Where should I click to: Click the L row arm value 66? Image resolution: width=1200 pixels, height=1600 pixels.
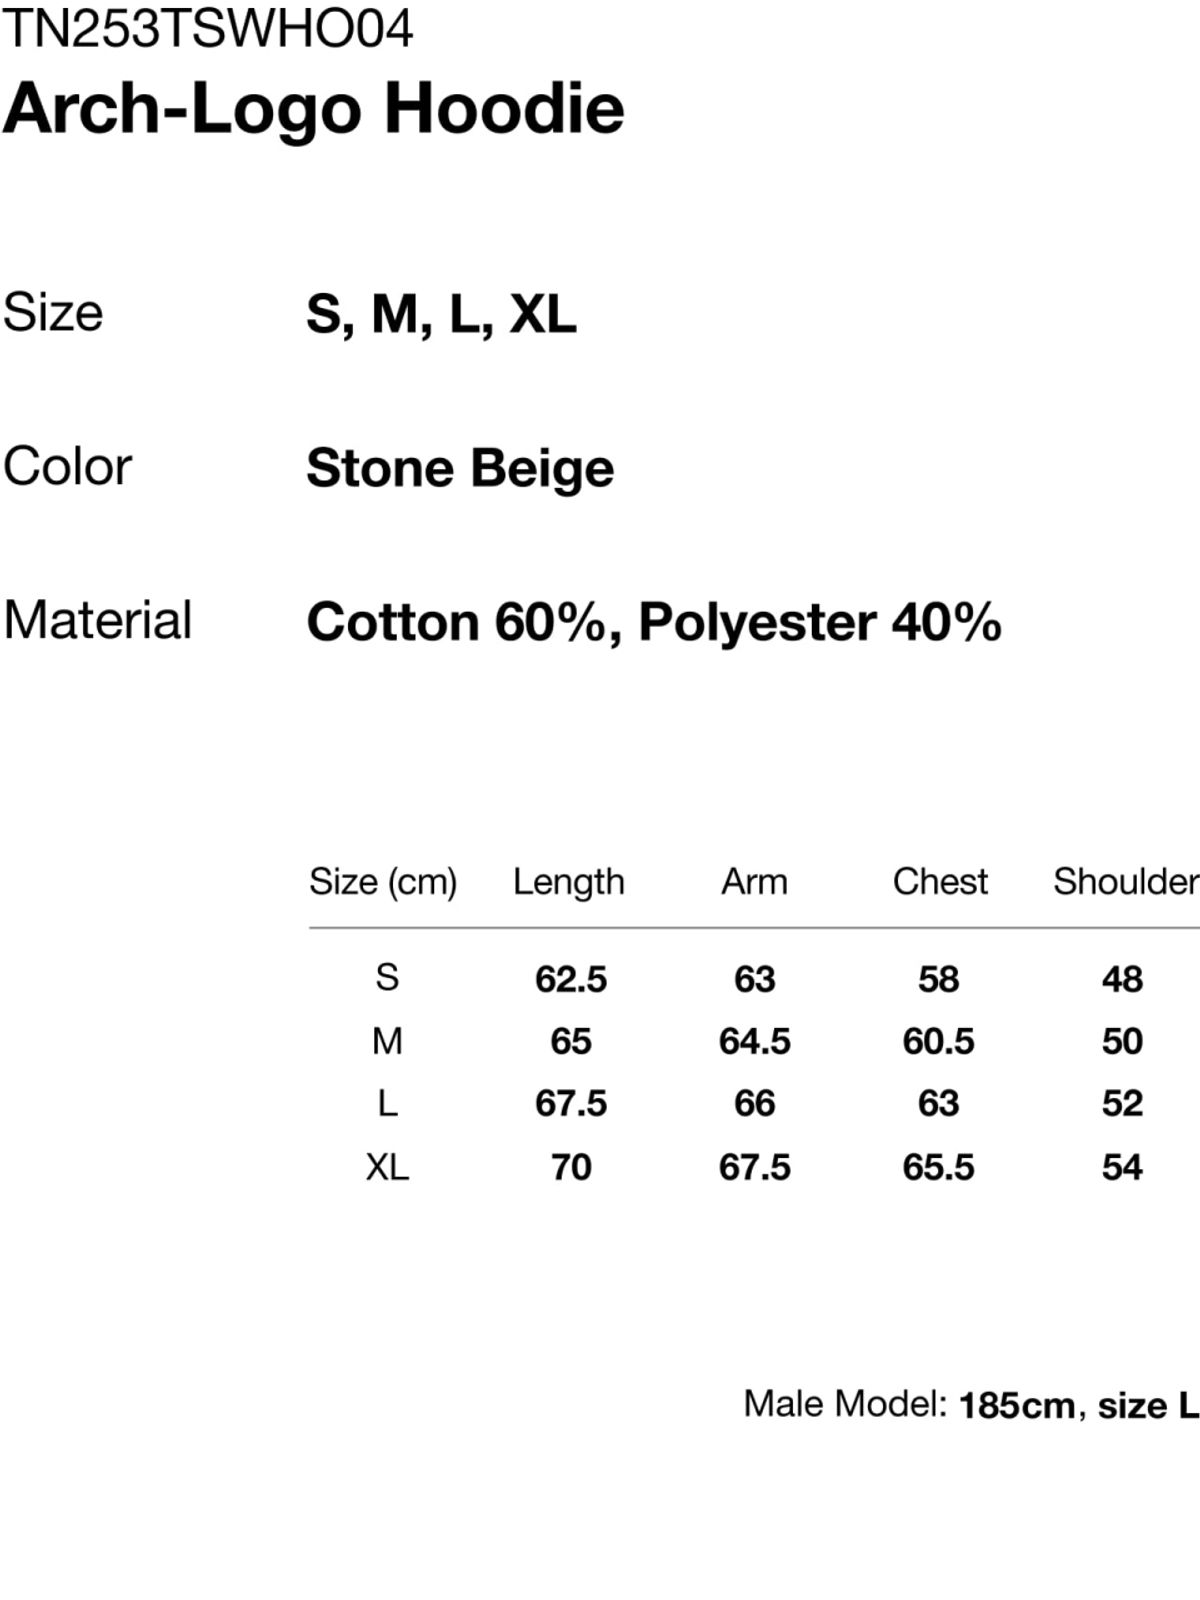pos(754,1103)
